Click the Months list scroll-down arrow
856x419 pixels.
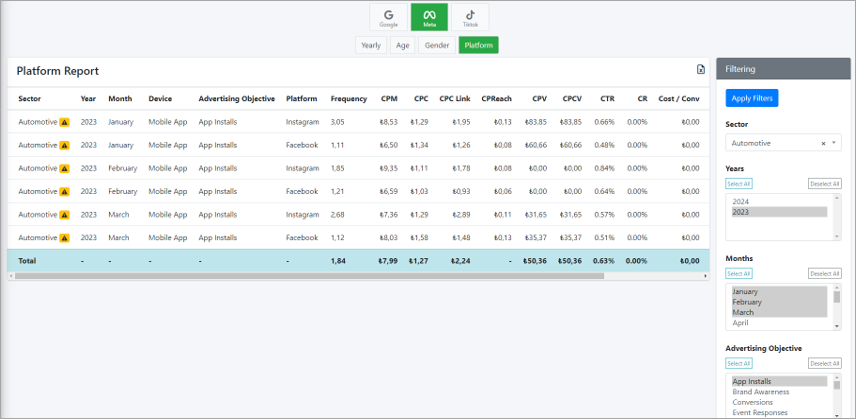coord(837,326)
